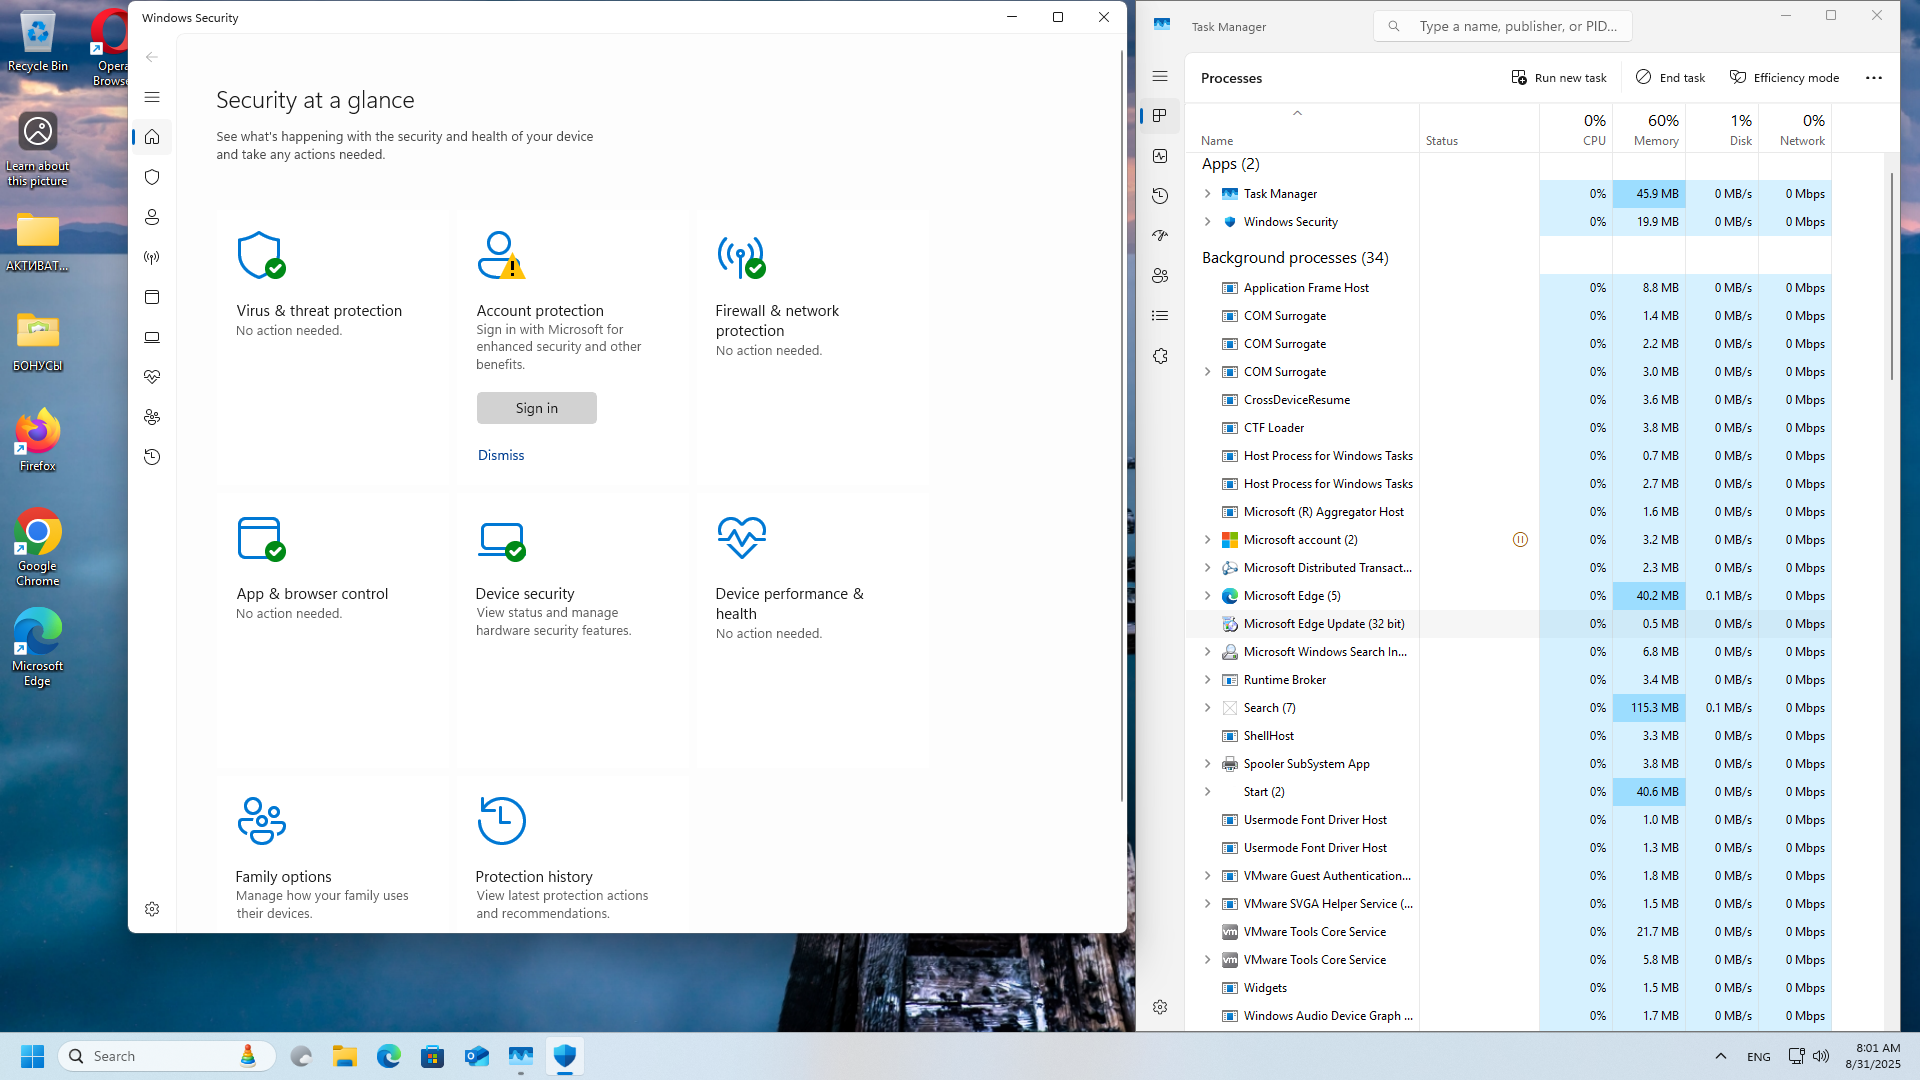The width and height of the screenshot is (1920, 1080).
Task: Expand Microsoft account (2) process
Action: pyautogui.click(x=1207, y=540)
